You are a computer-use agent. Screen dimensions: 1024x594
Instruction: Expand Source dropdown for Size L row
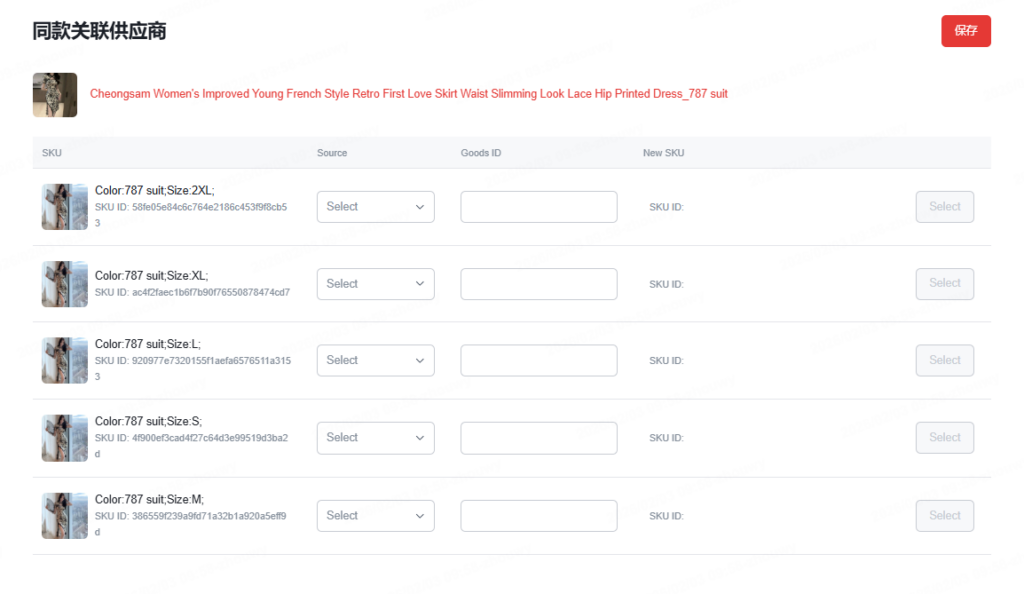click(376, 361)
